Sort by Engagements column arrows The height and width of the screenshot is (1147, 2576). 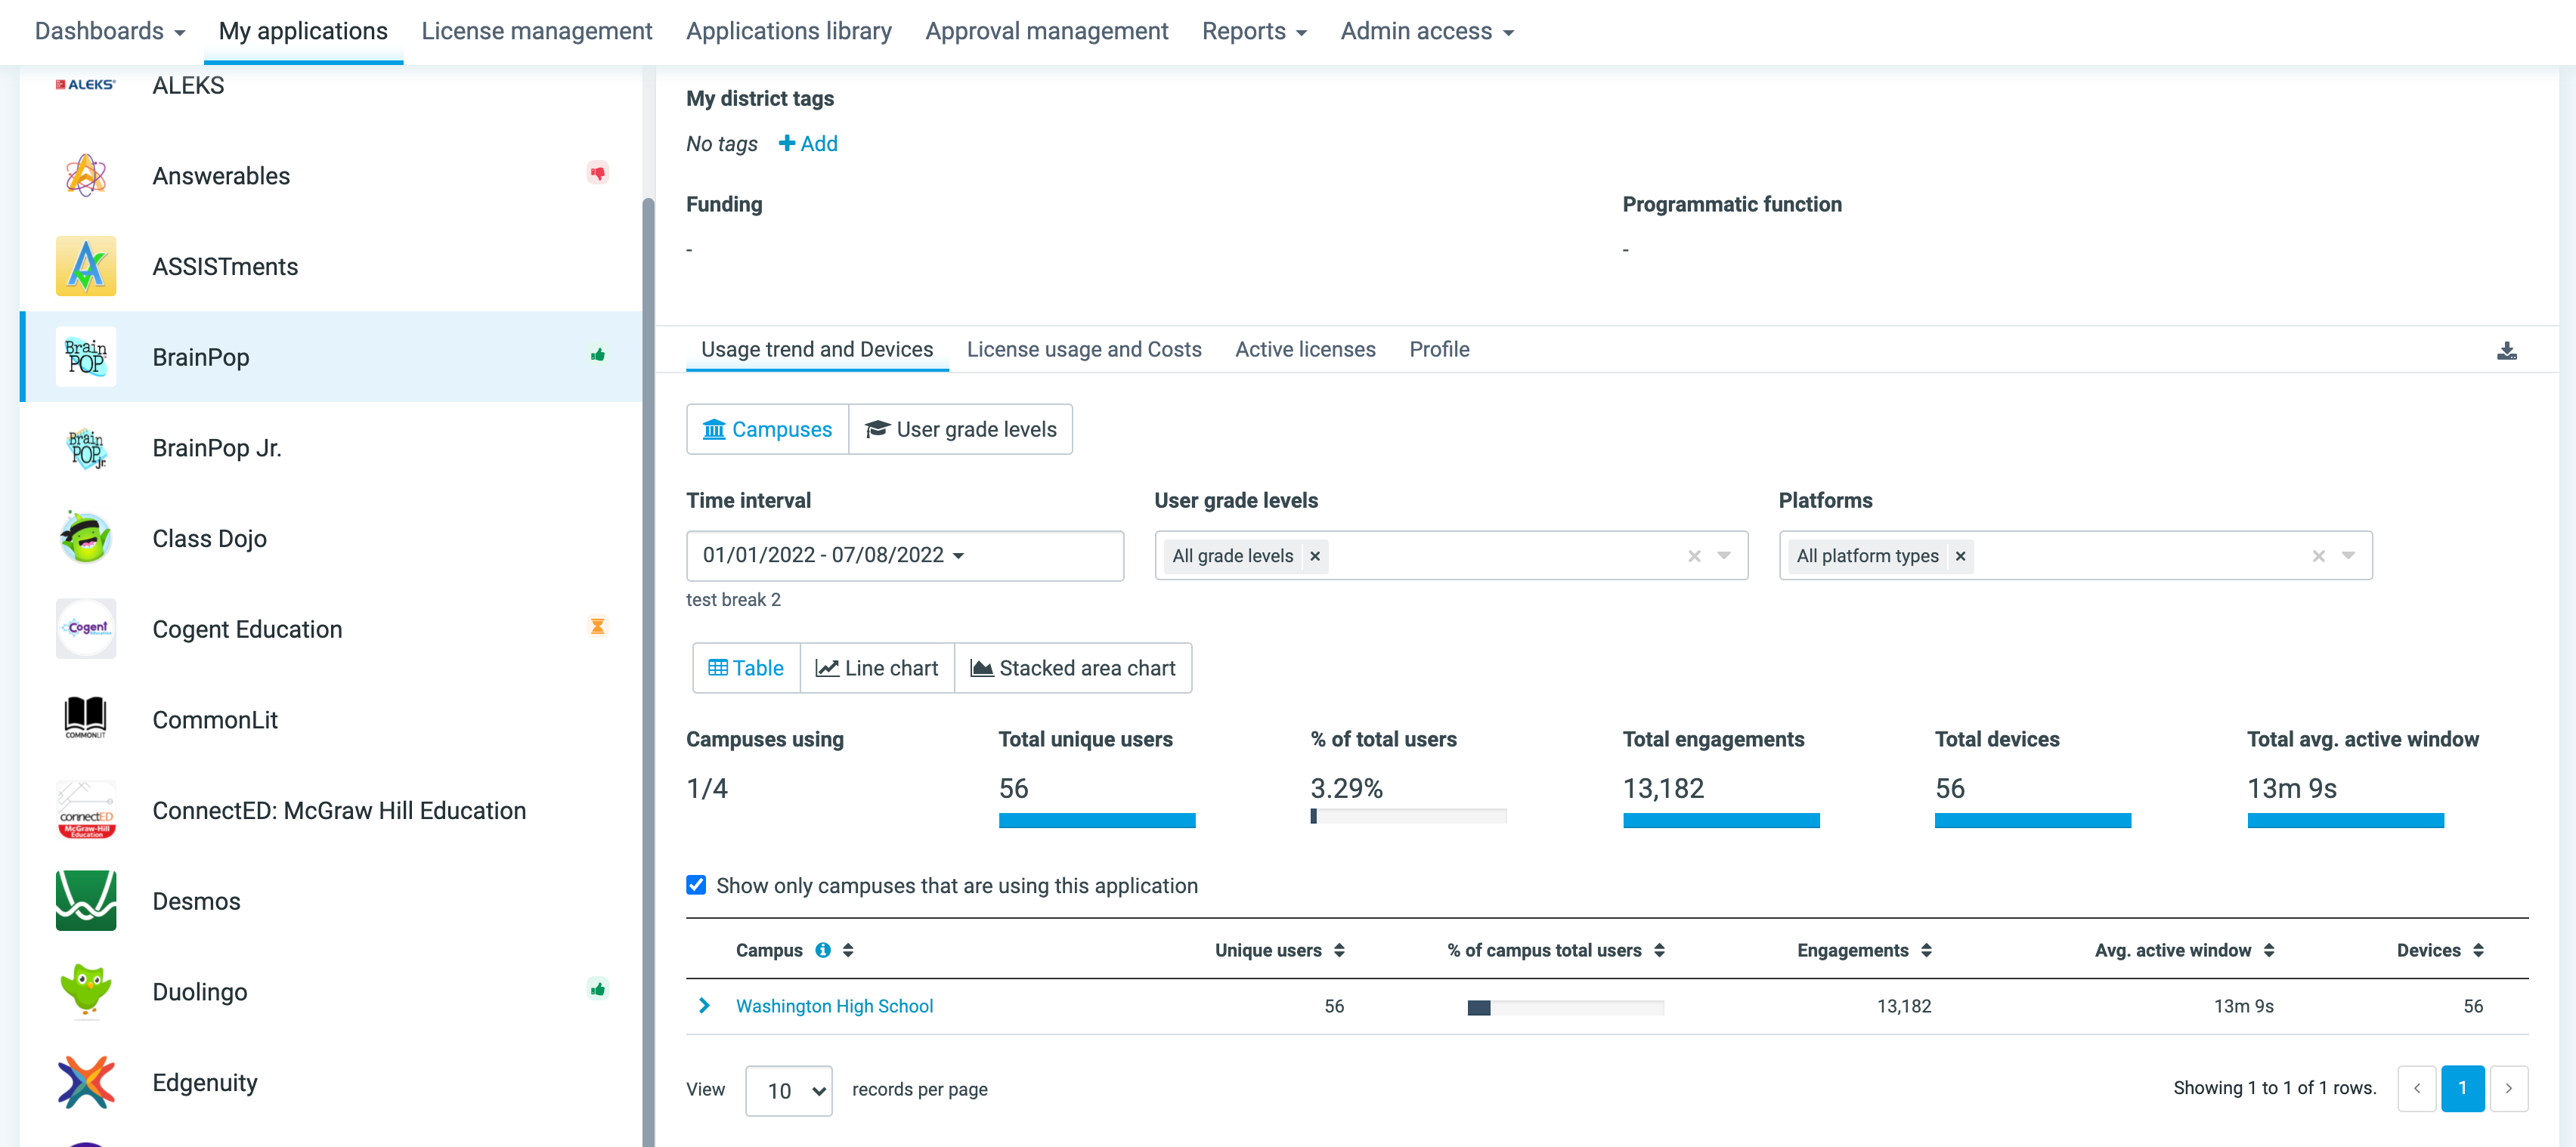(x=1926, y=950)
